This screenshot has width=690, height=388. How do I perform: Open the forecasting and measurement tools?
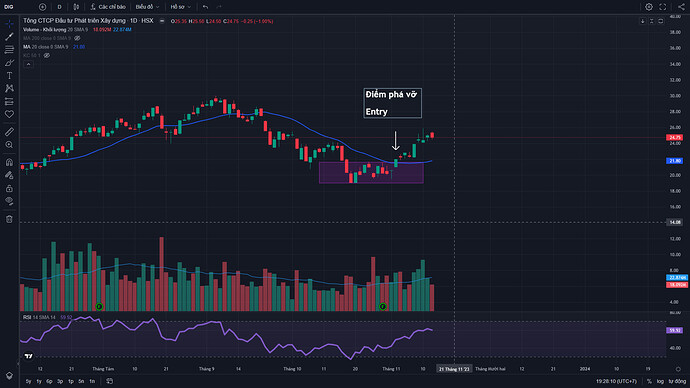(x=9, y=102)
